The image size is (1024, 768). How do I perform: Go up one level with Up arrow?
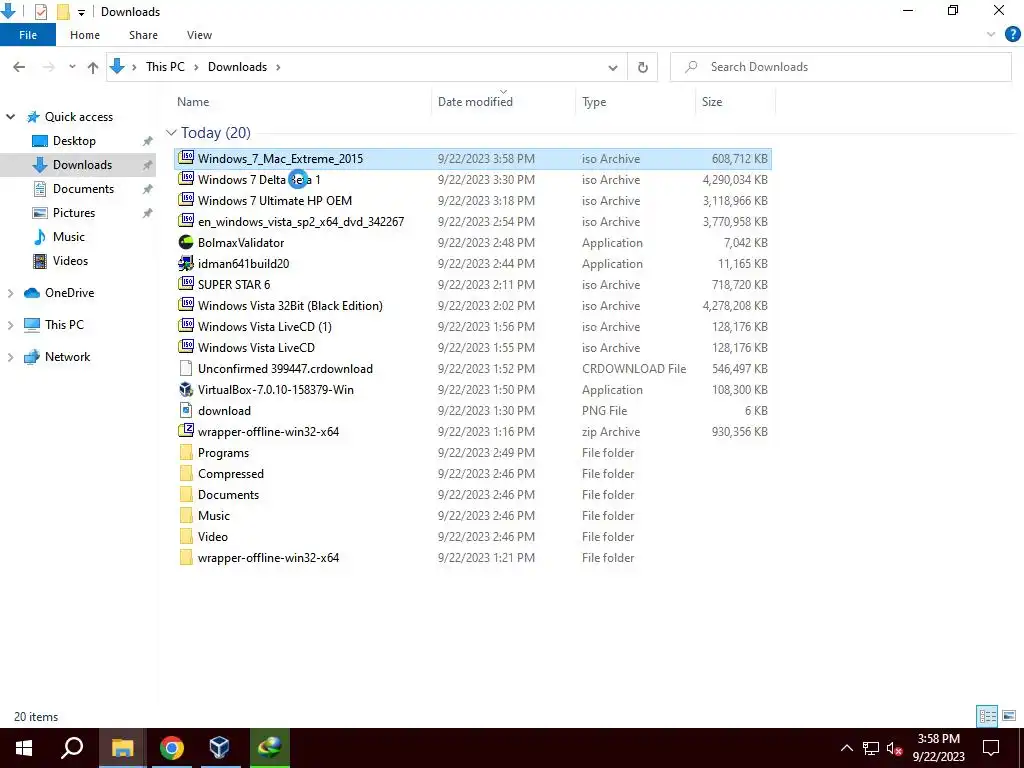tap(93, 67)
